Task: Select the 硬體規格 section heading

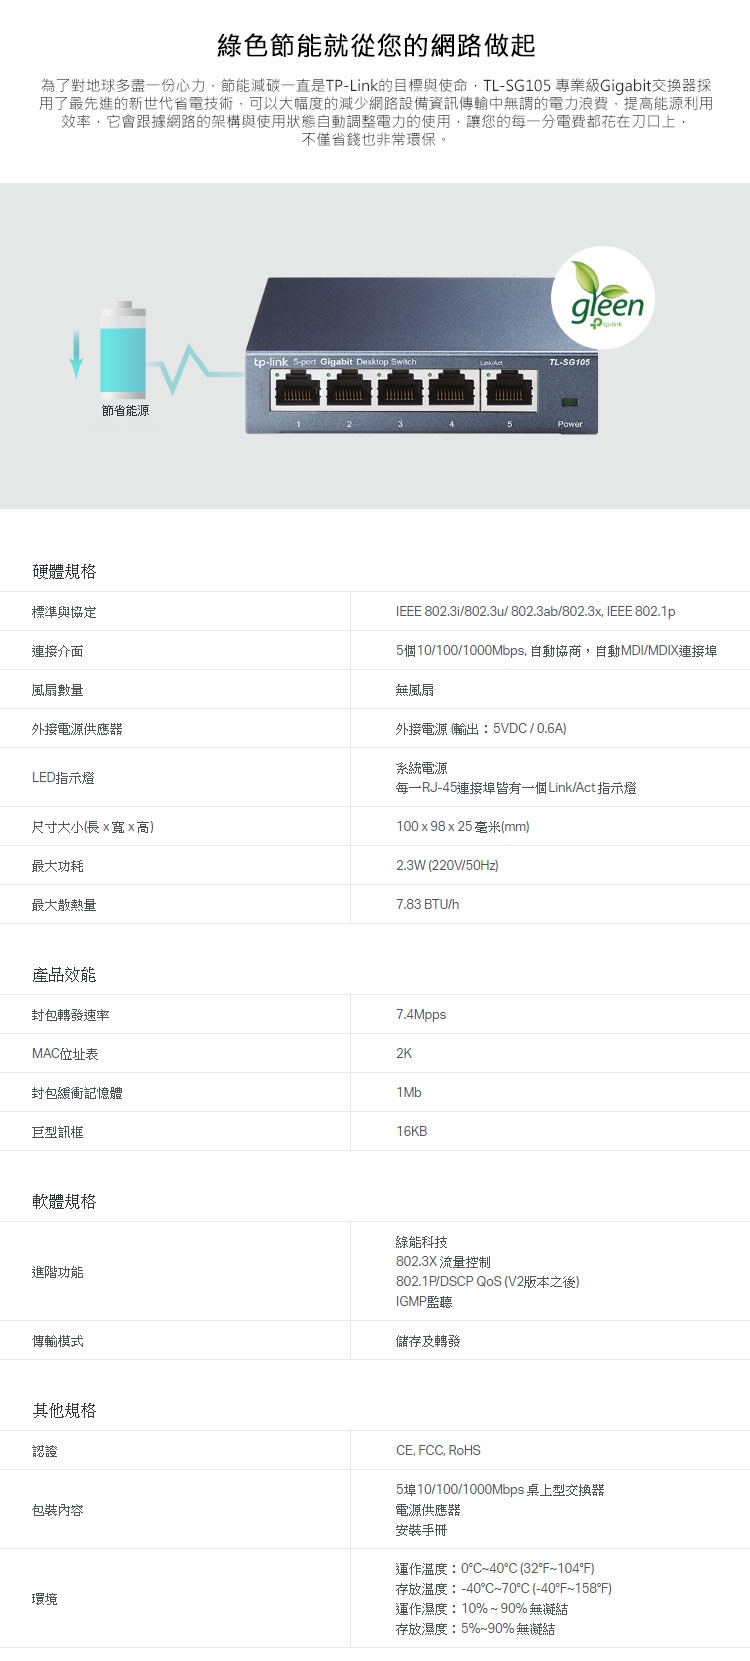Action: (x=64, y=571)
